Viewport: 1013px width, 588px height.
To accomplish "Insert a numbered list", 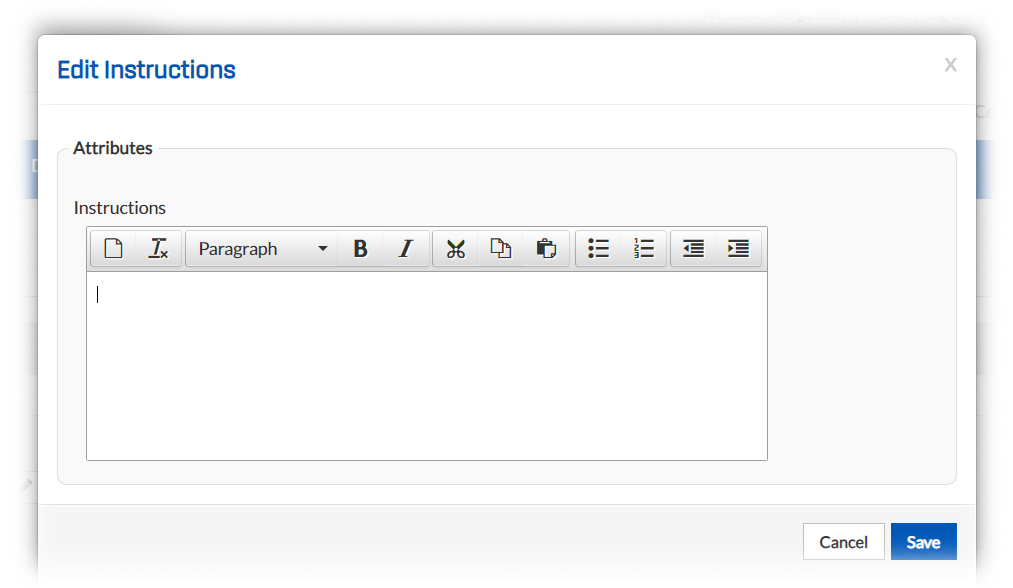I will (x=643, y=249).
